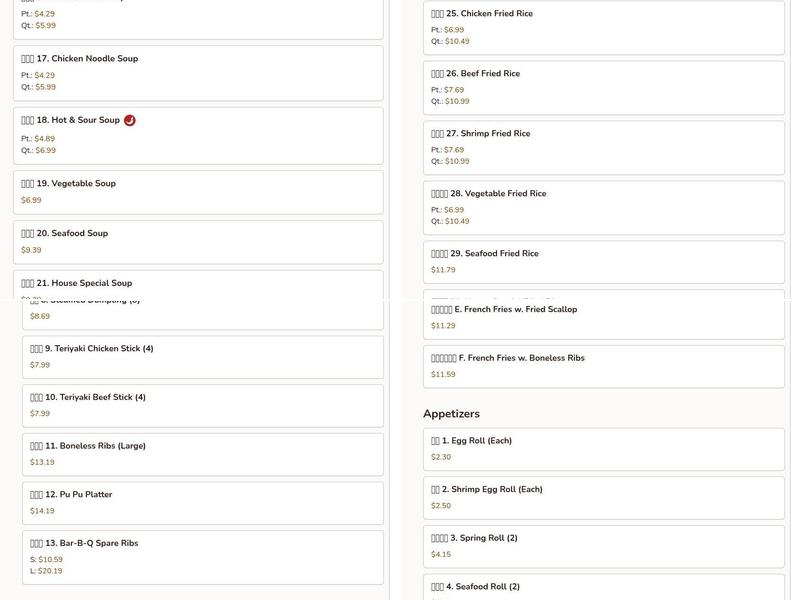
Task: Choose 29. Seafood Fried Rice
Action: pos(604,262)
